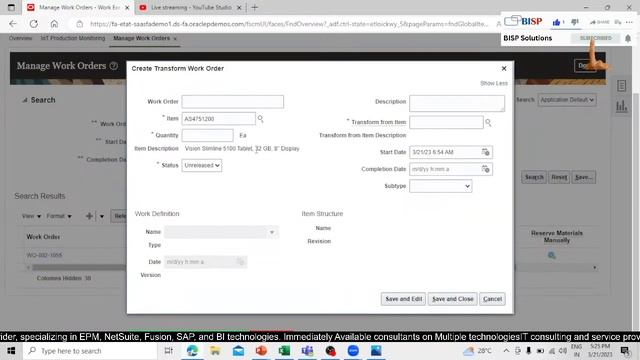Go back in browser history
The width and height of the screenshot is (640, 360).
(13, 24)
